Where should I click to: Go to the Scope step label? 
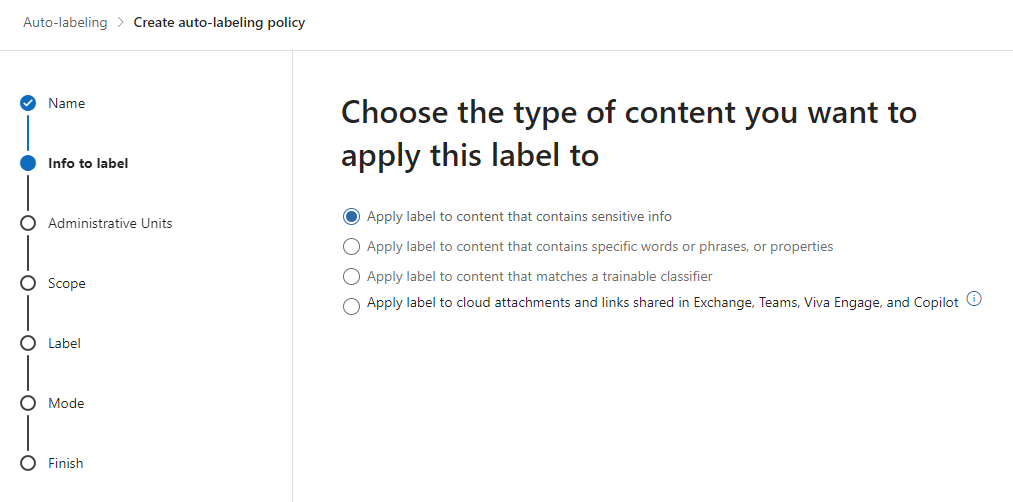coord(67,283)
